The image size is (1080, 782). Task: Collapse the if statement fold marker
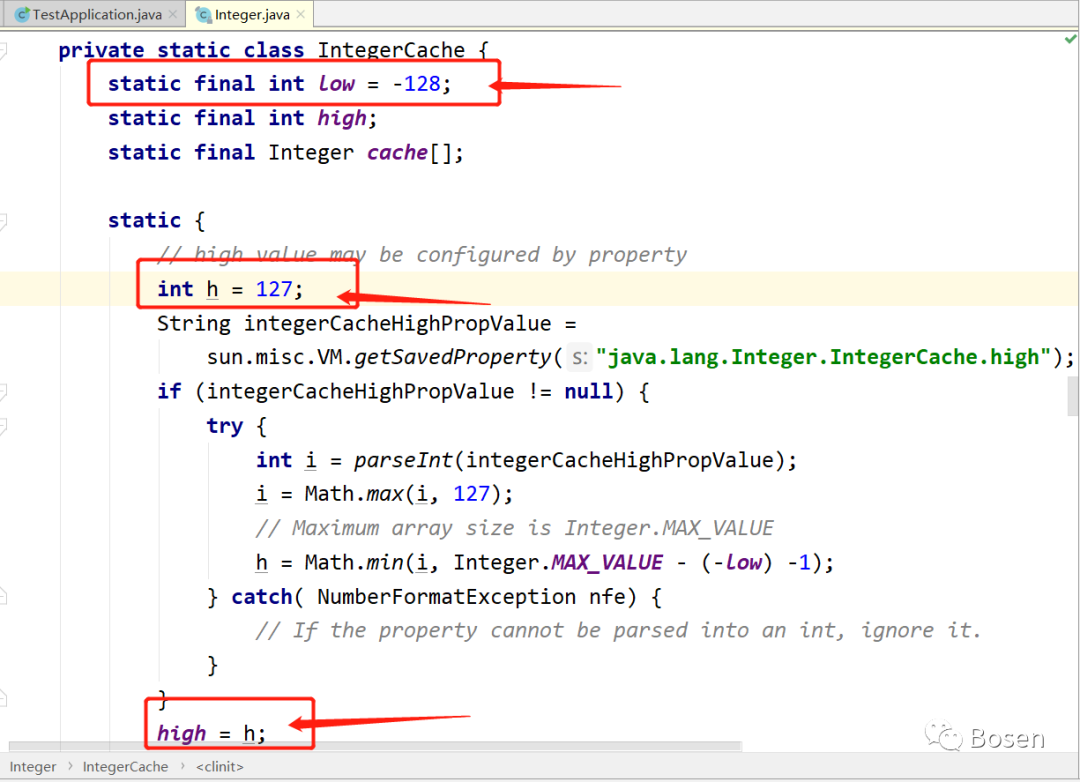(3, 392)
